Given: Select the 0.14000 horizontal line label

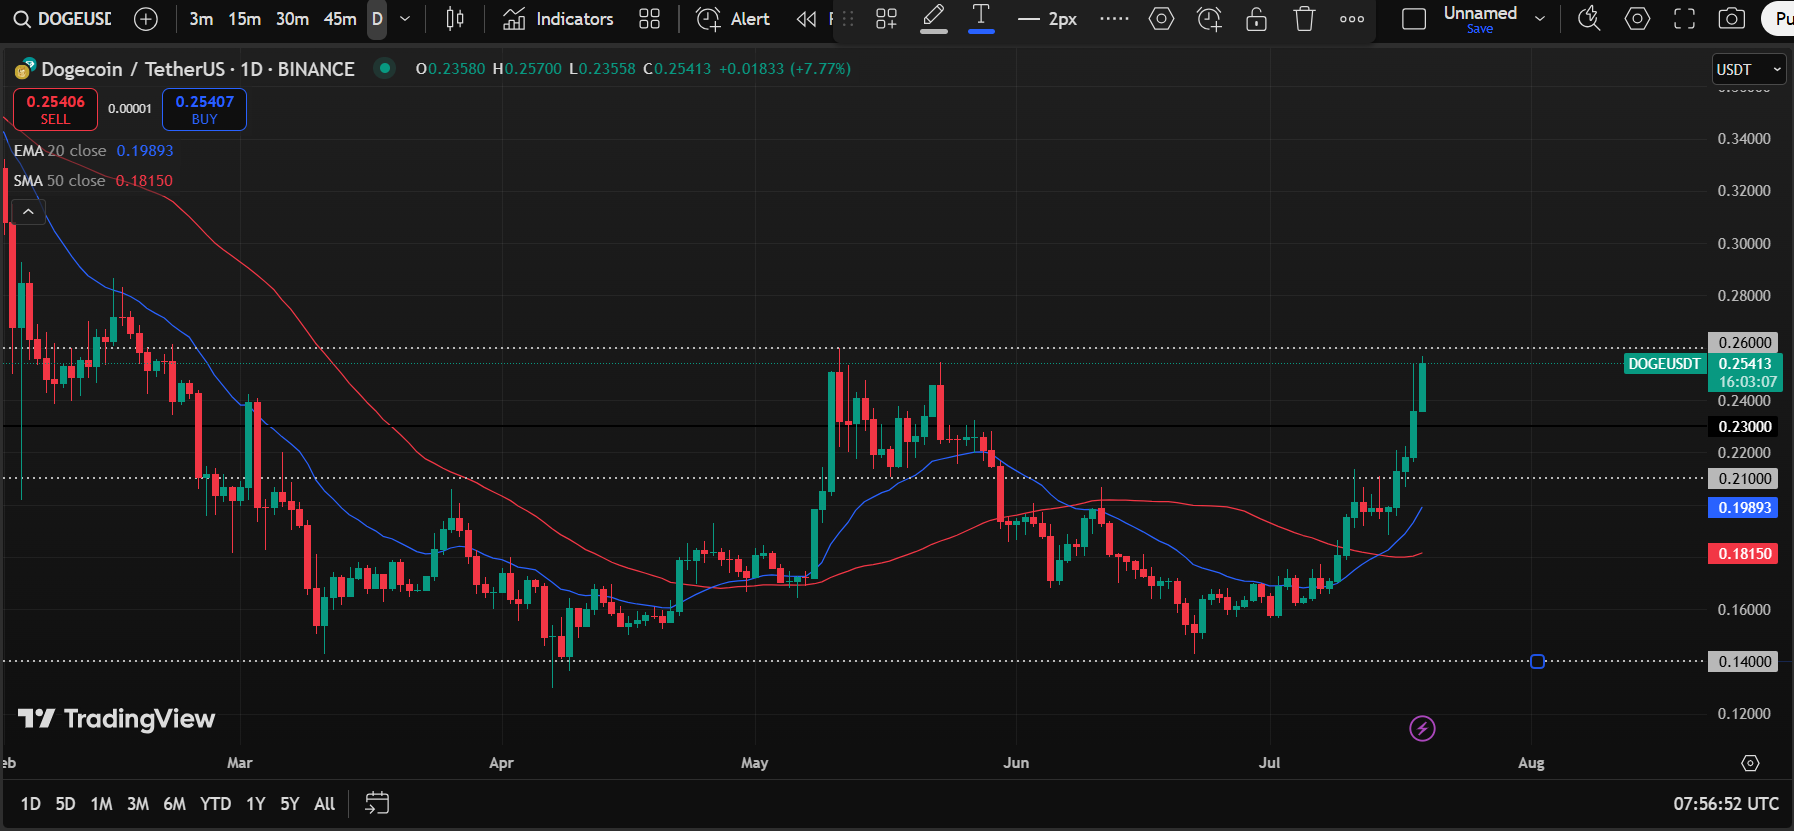Looking at the screenshot, I should tap(1743, 662).
